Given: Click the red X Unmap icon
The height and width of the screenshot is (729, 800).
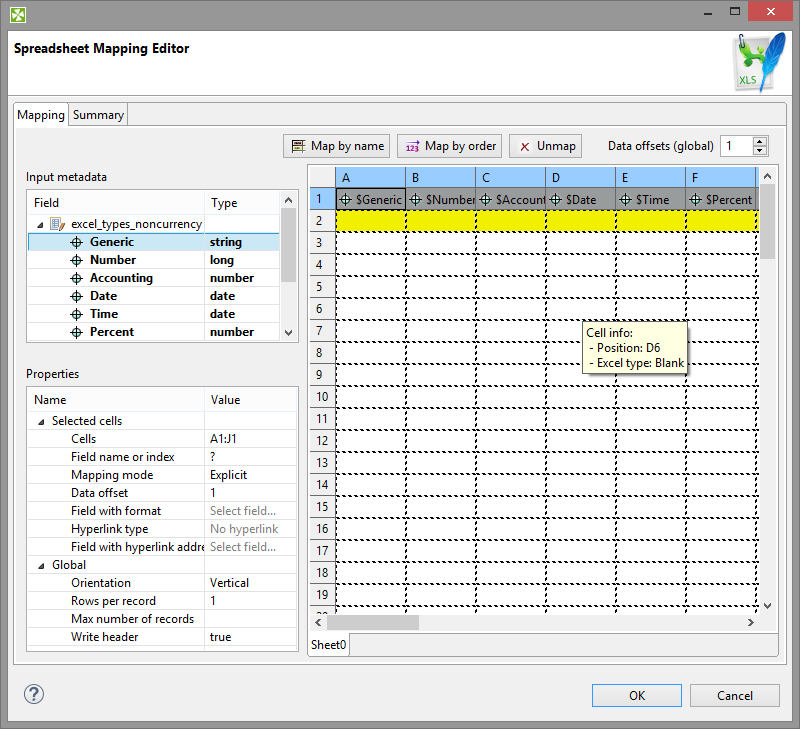Looking at the screenshot, I should pyautogui.click(x=524, y=147).
